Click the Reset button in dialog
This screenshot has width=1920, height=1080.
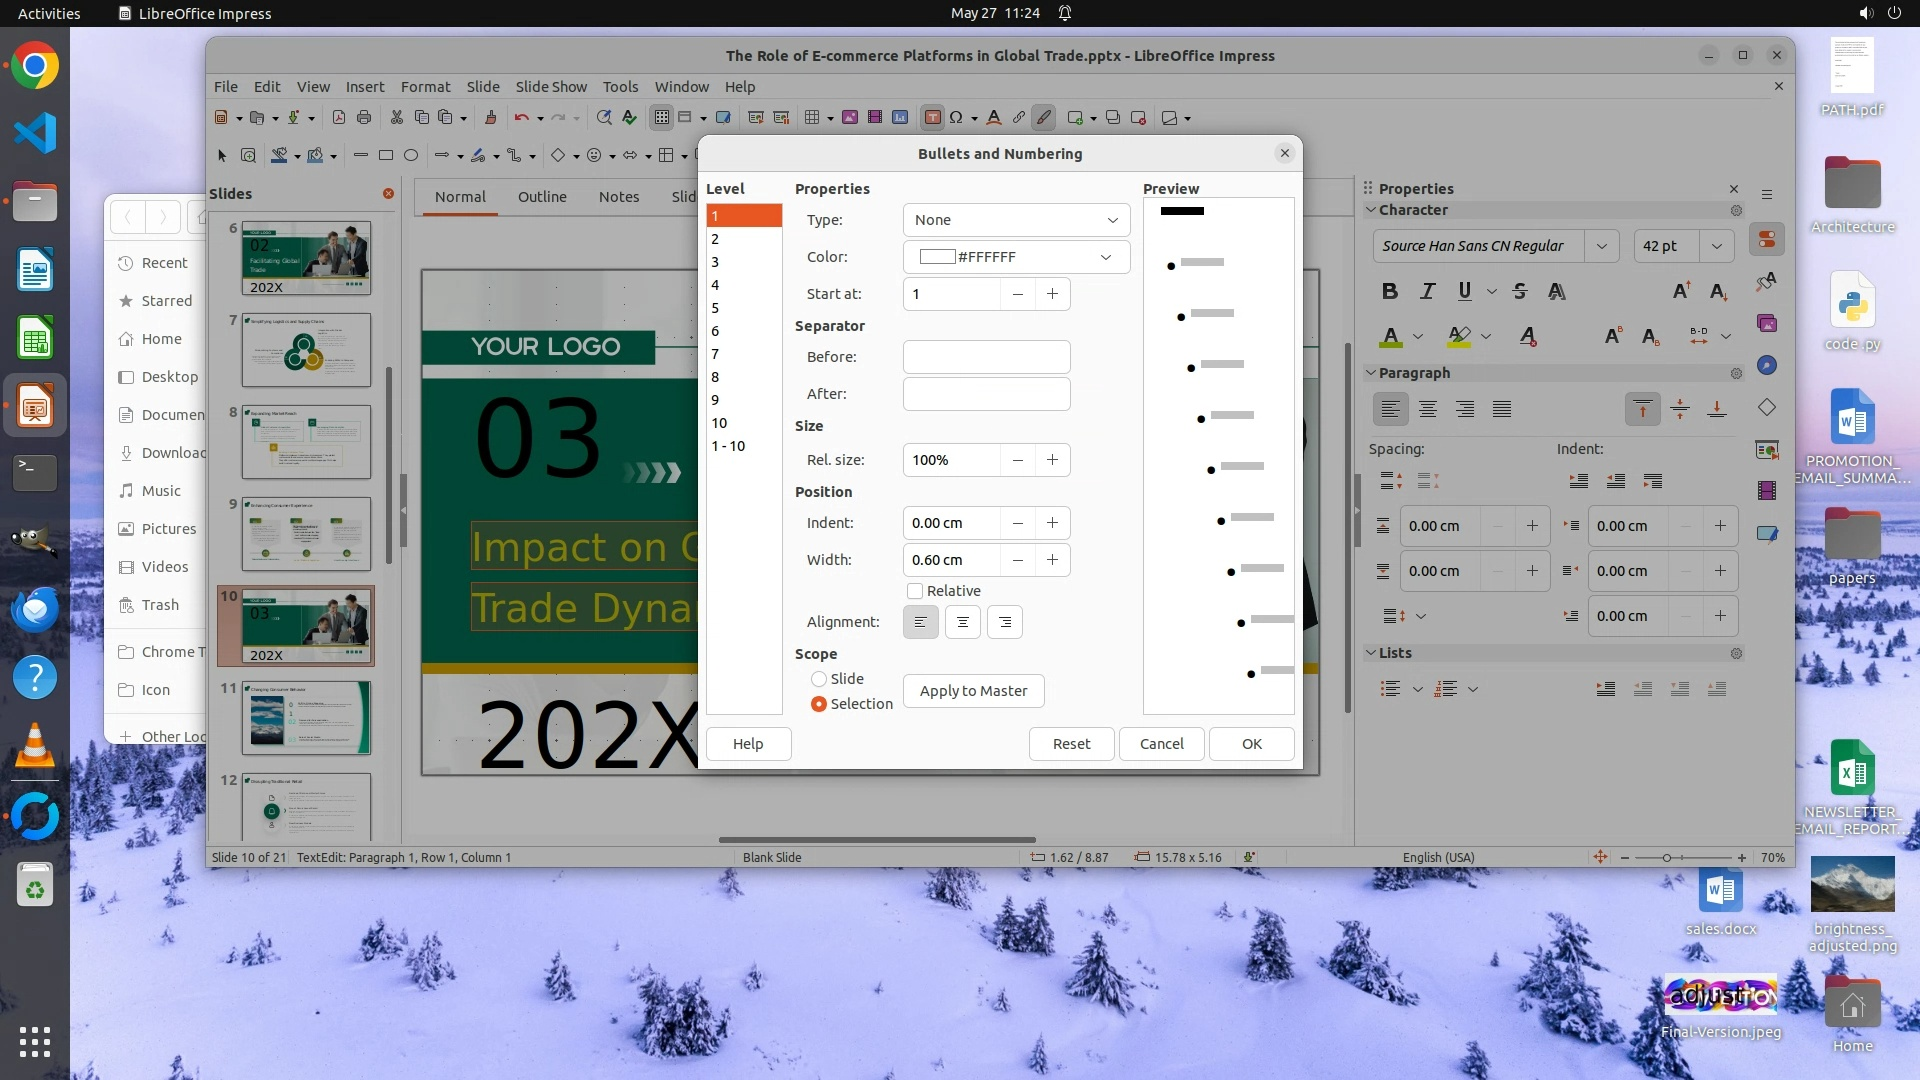(x=1071, y=744)
